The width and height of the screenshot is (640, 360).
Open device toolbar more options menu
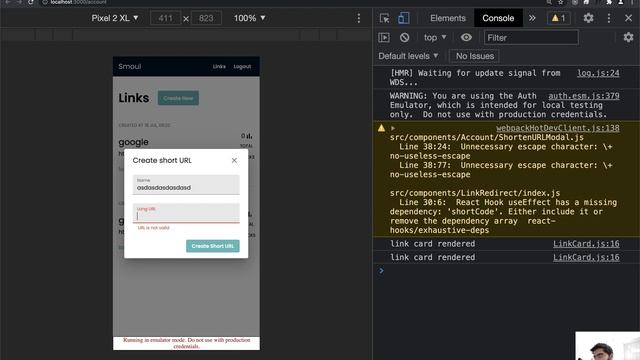[358, 18]
